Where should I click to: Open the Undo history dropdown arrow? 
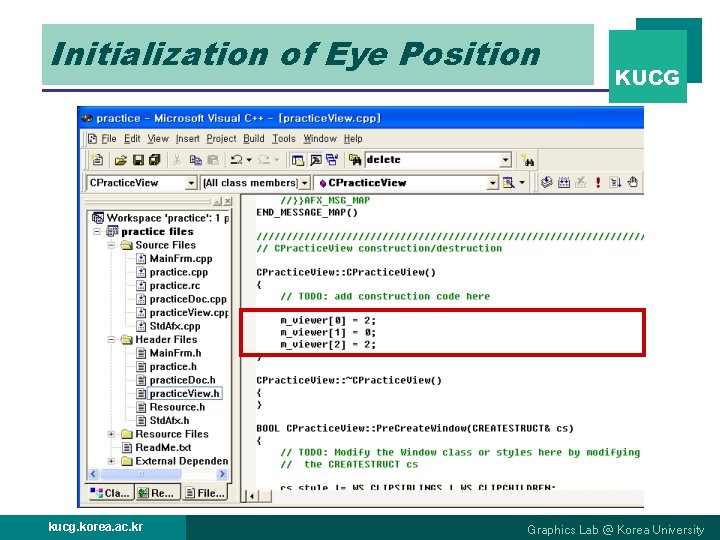(249, 160)
